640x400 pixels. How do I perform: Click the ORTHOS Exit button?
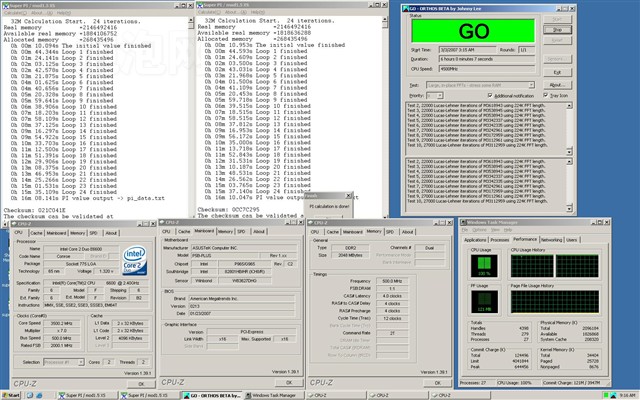(557, 72)
